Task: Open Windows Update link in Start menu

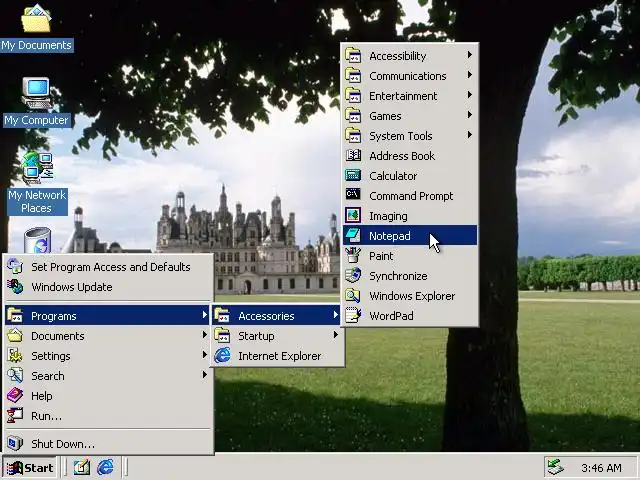Action: click(108, 287)
